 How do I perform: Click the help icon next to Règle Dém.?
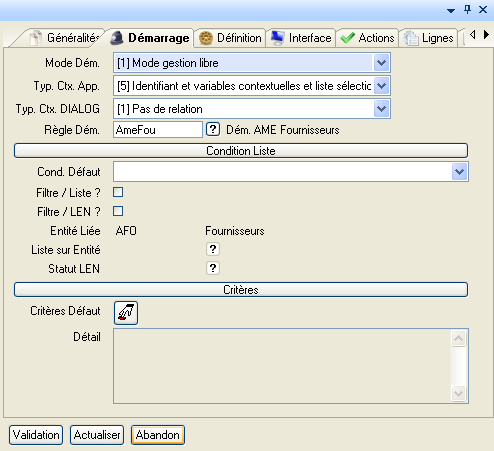(x=213, y=129)
